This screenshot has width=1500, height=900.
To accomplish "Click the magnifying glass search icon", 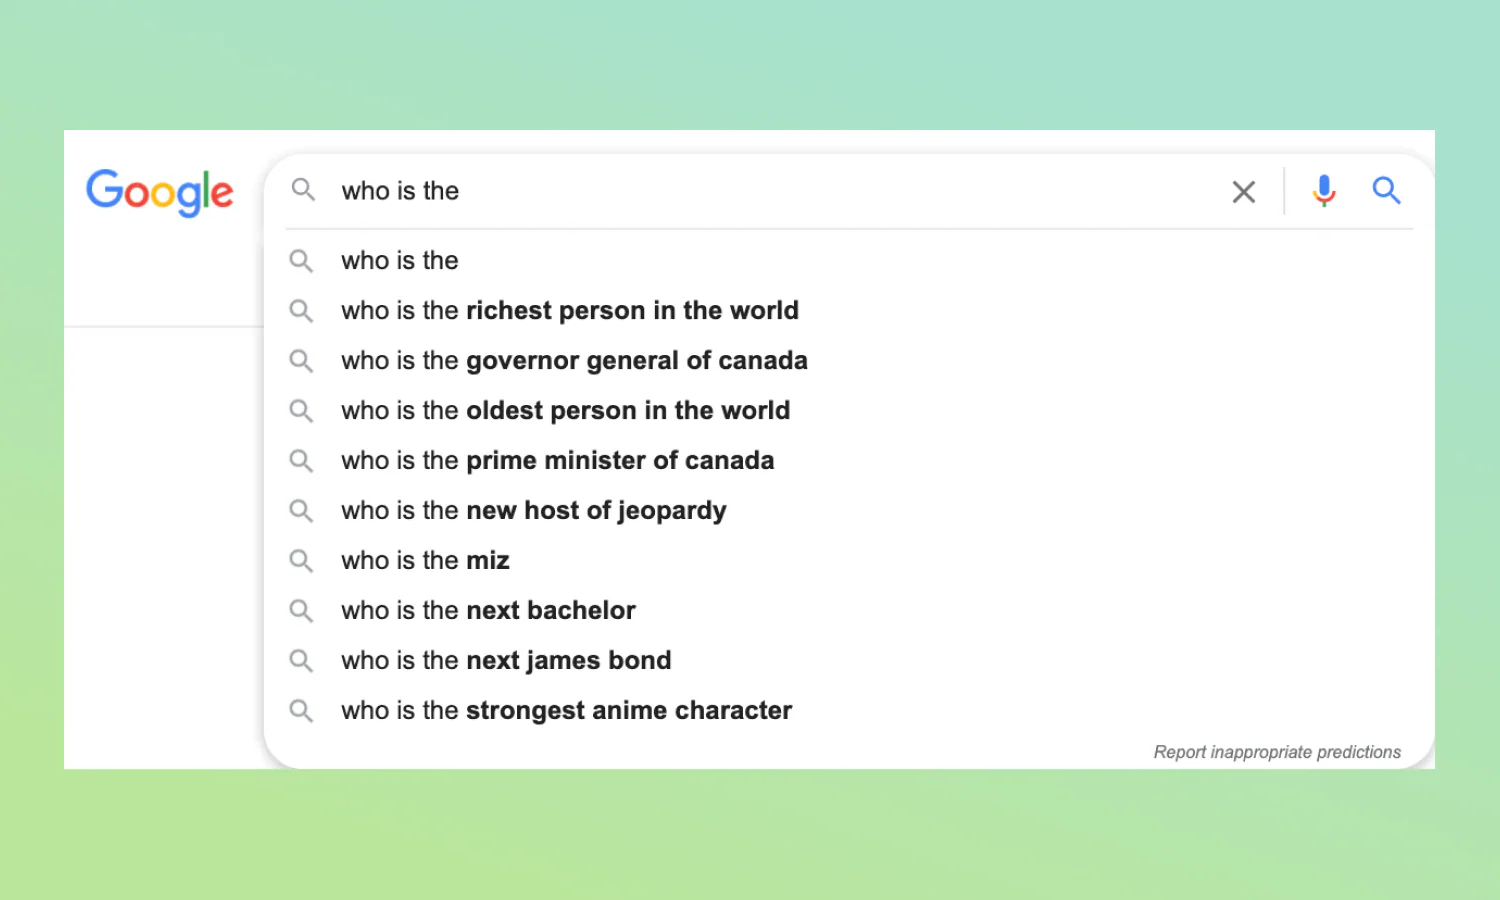I will [x=1386, y=190].
